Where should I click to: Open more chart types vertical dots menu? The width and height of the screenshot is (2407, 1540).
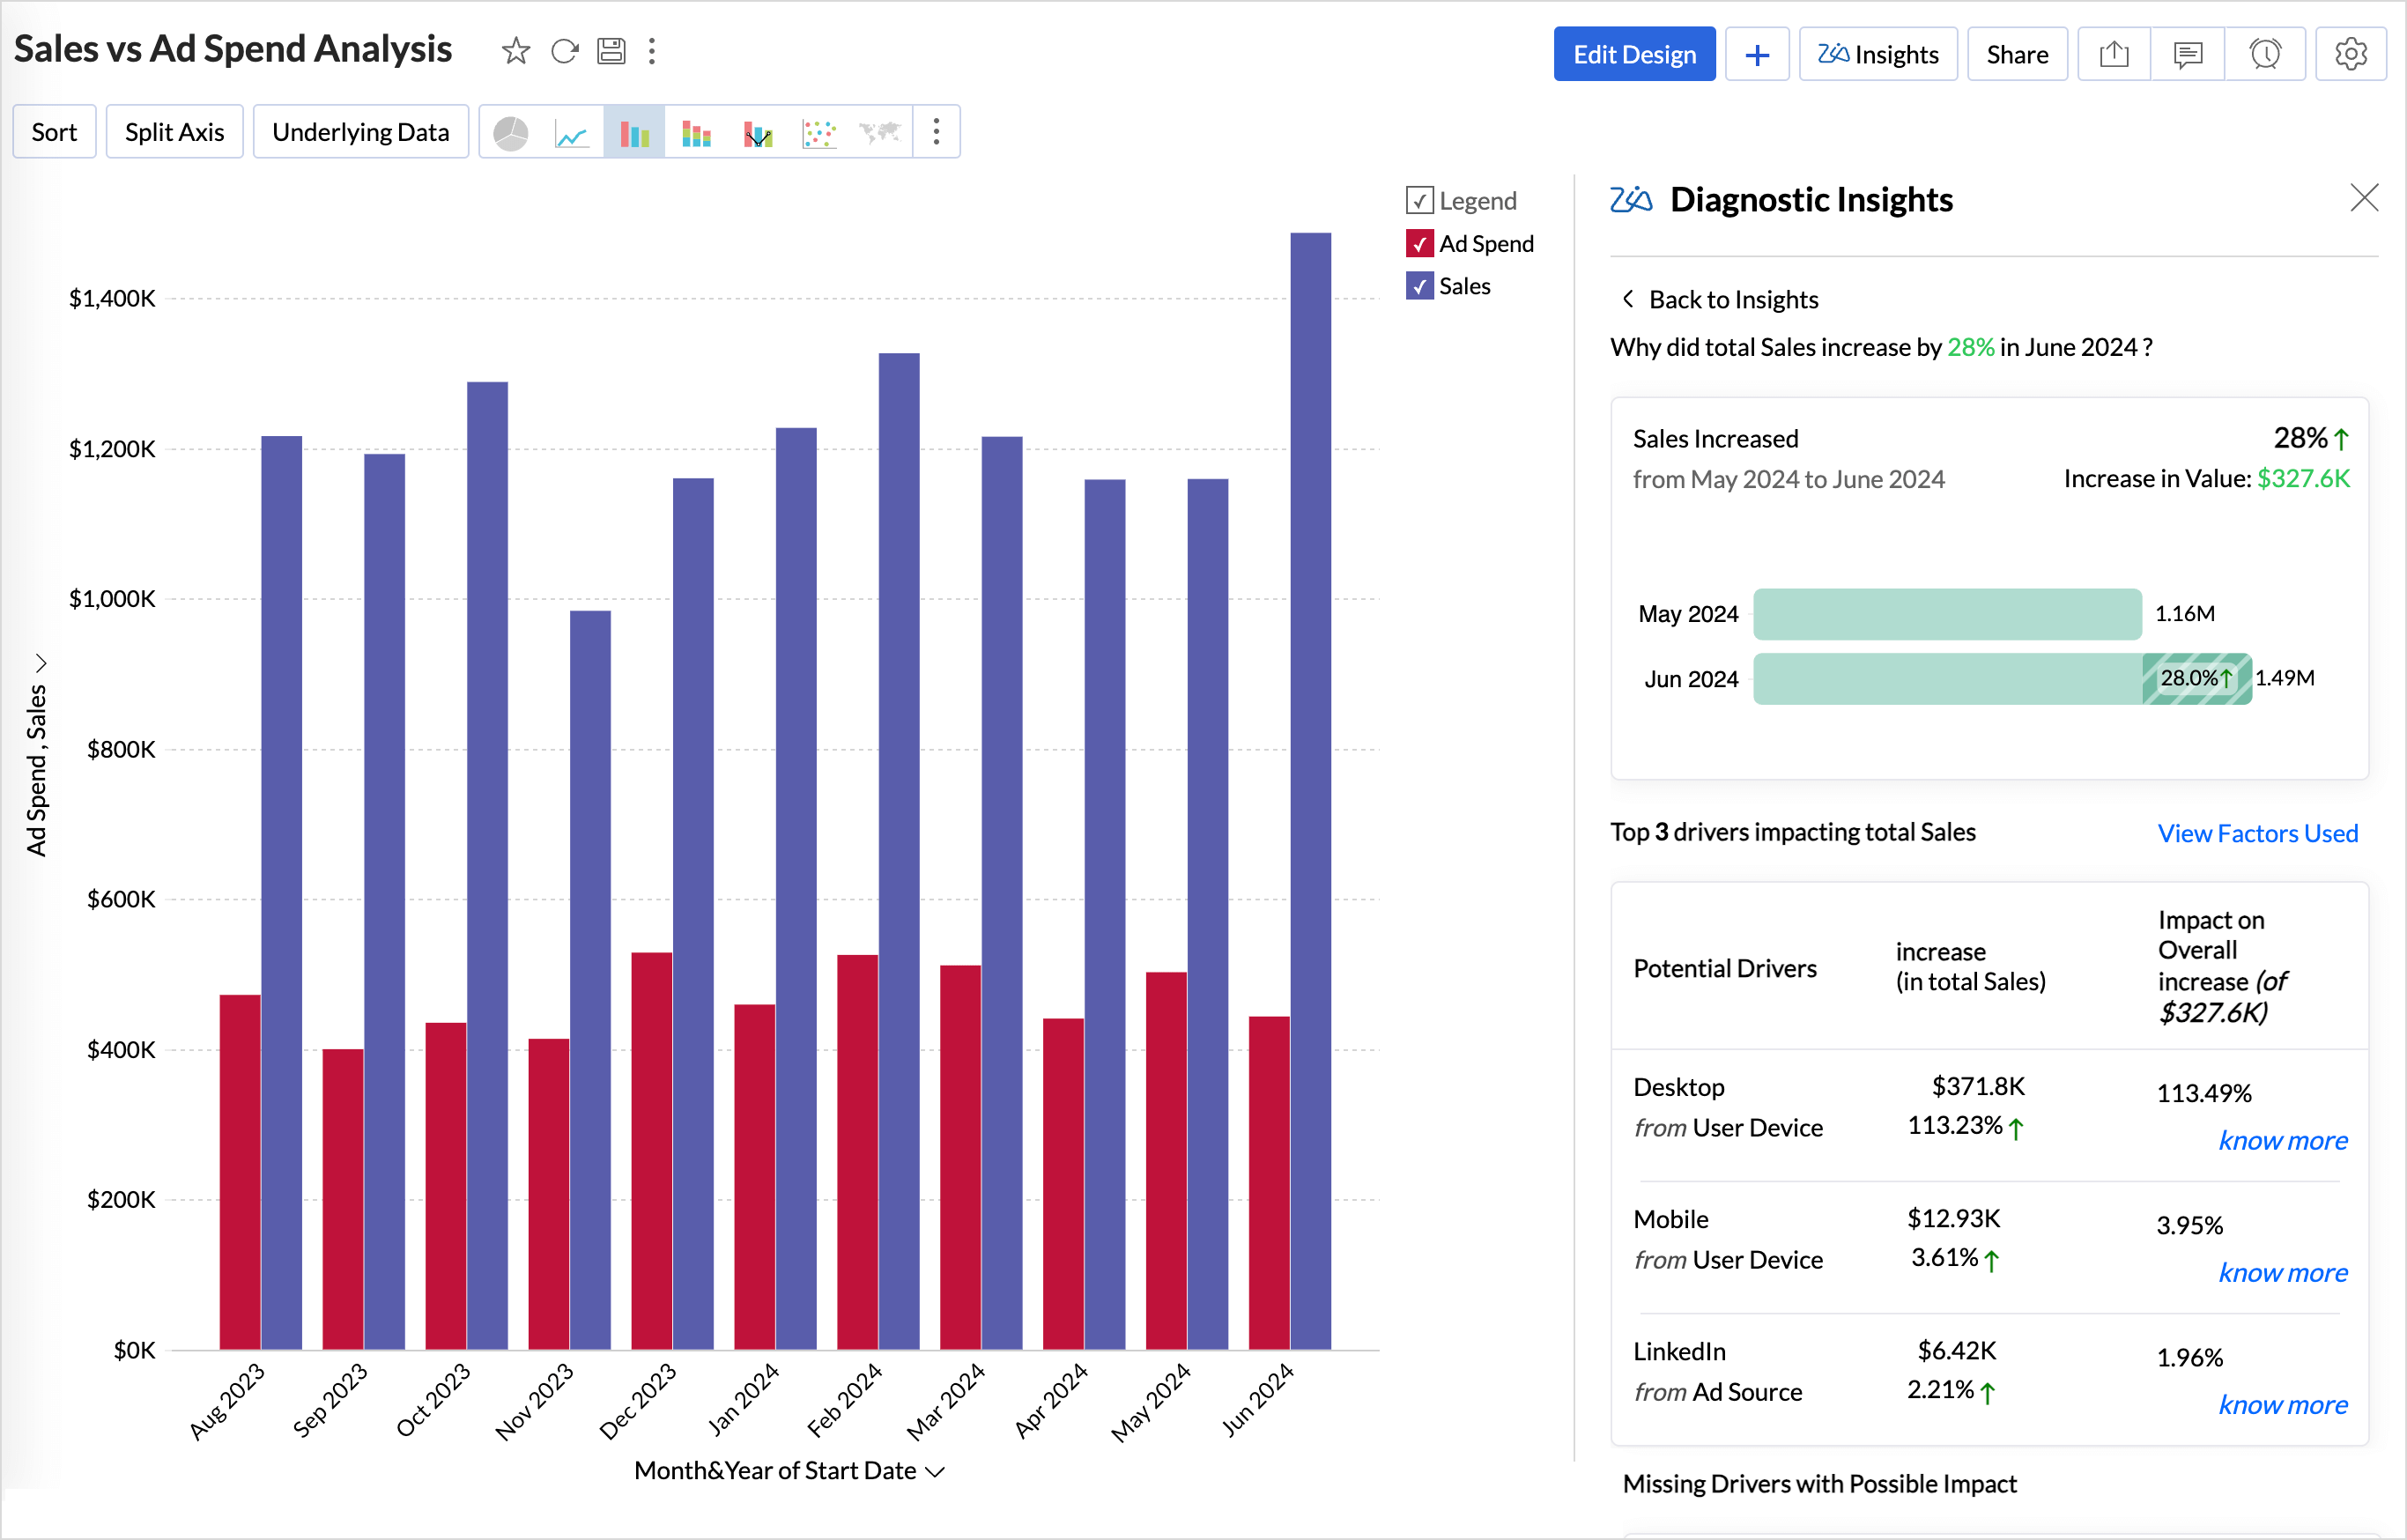(x=936, y=132)
